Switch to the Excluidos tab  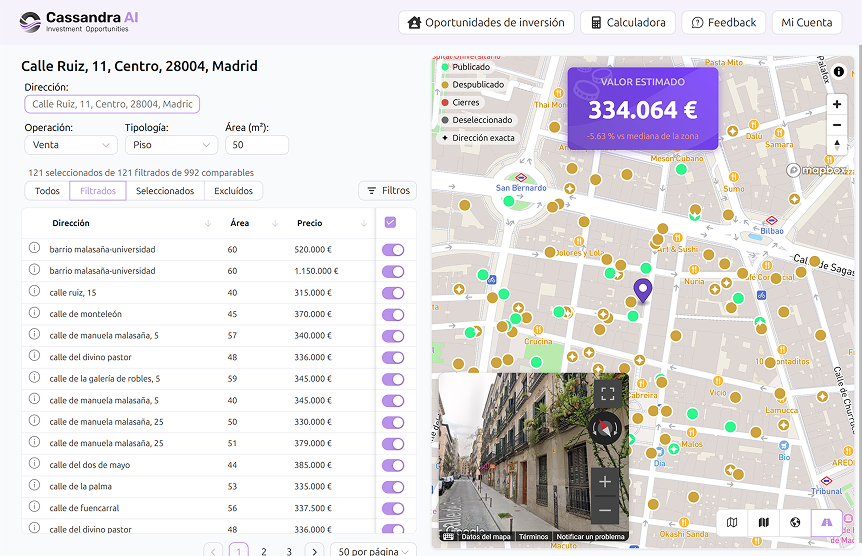click(233, 190)
